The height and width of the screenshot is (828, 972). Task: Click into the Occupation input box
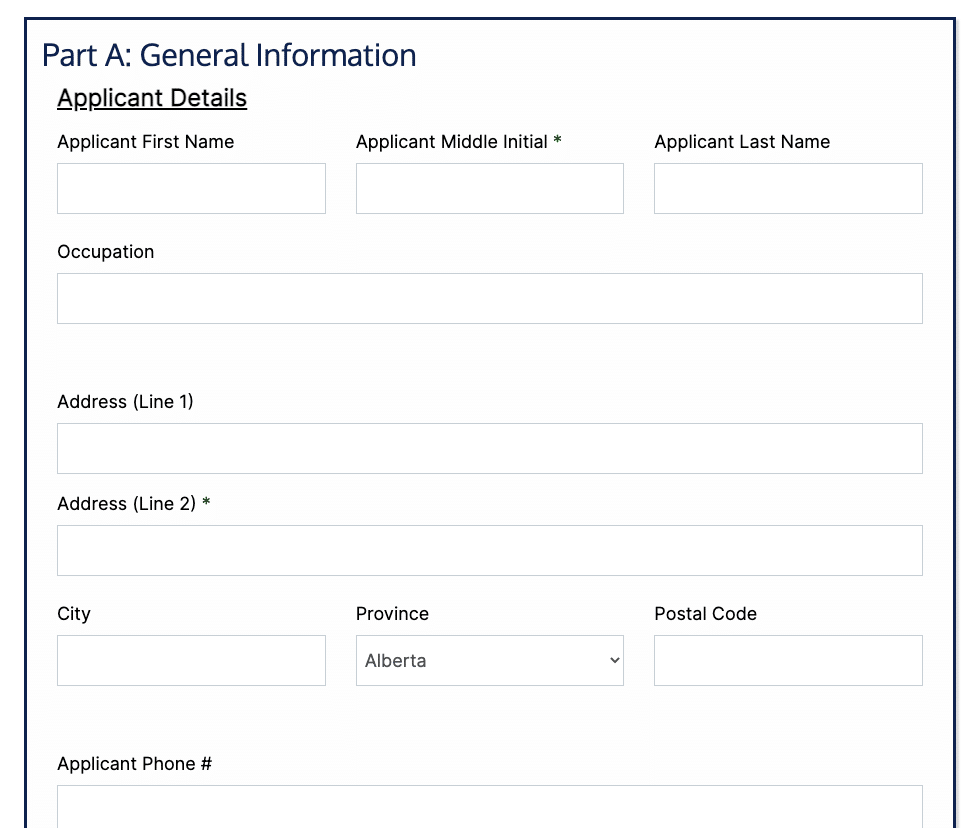490,298
